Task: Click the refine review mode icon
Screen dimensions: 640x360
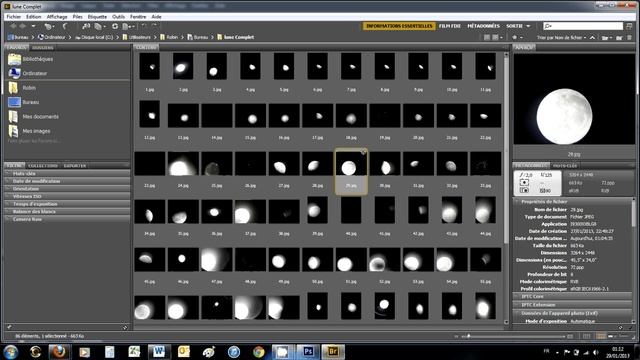Action: (x=99, y=27)
